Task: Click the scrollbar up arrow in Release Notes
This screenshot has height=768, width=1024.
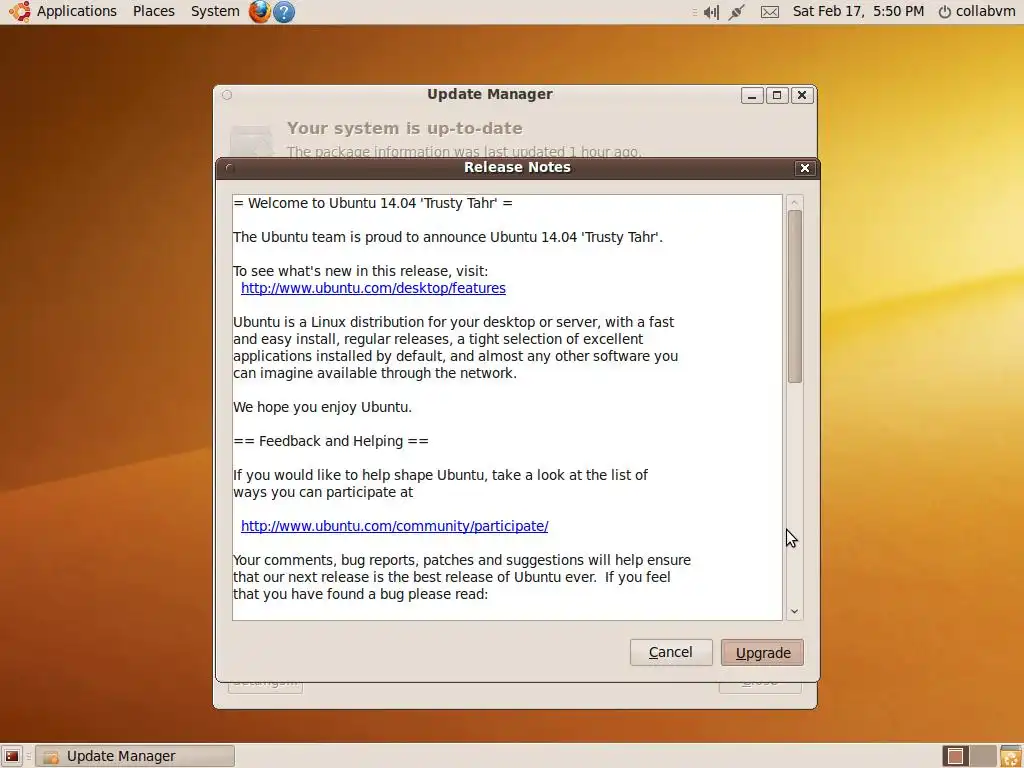Action: click(x=794, y=202)
